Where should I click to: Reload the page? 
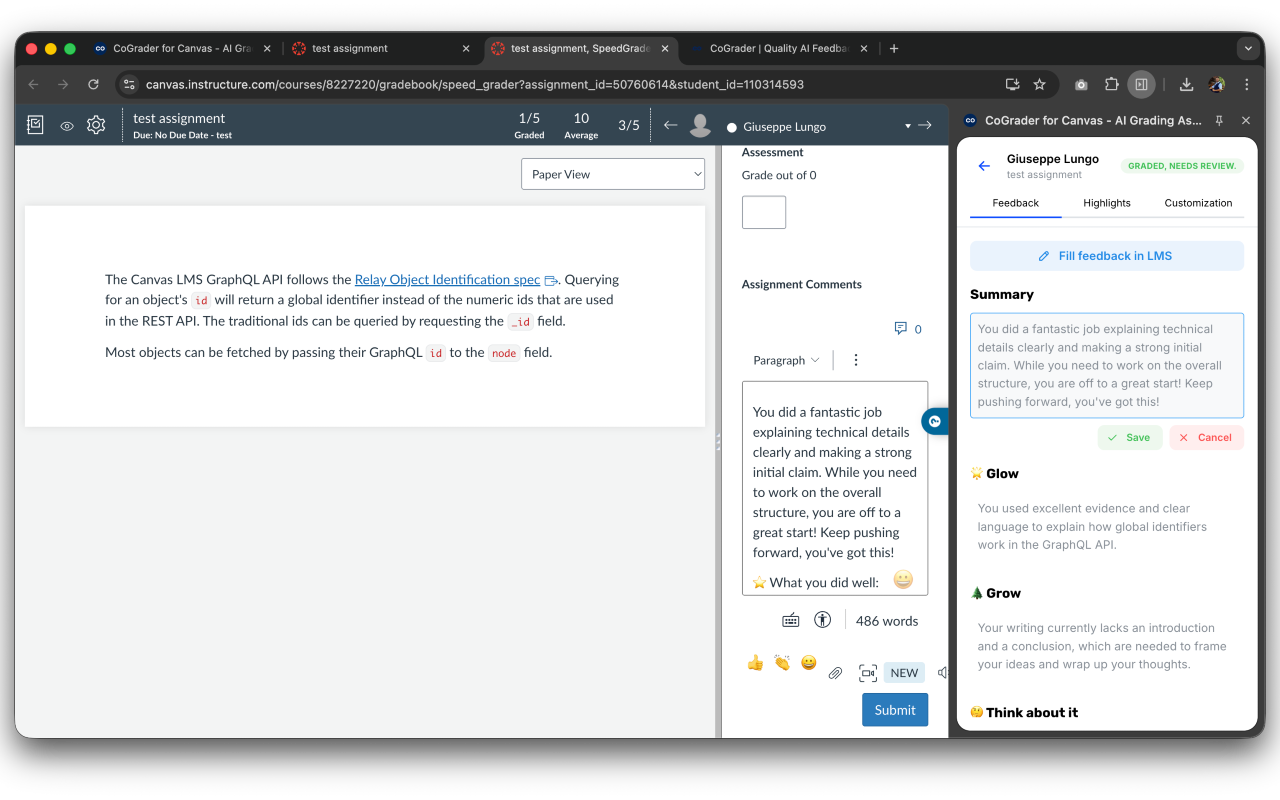tap(93, 84)
